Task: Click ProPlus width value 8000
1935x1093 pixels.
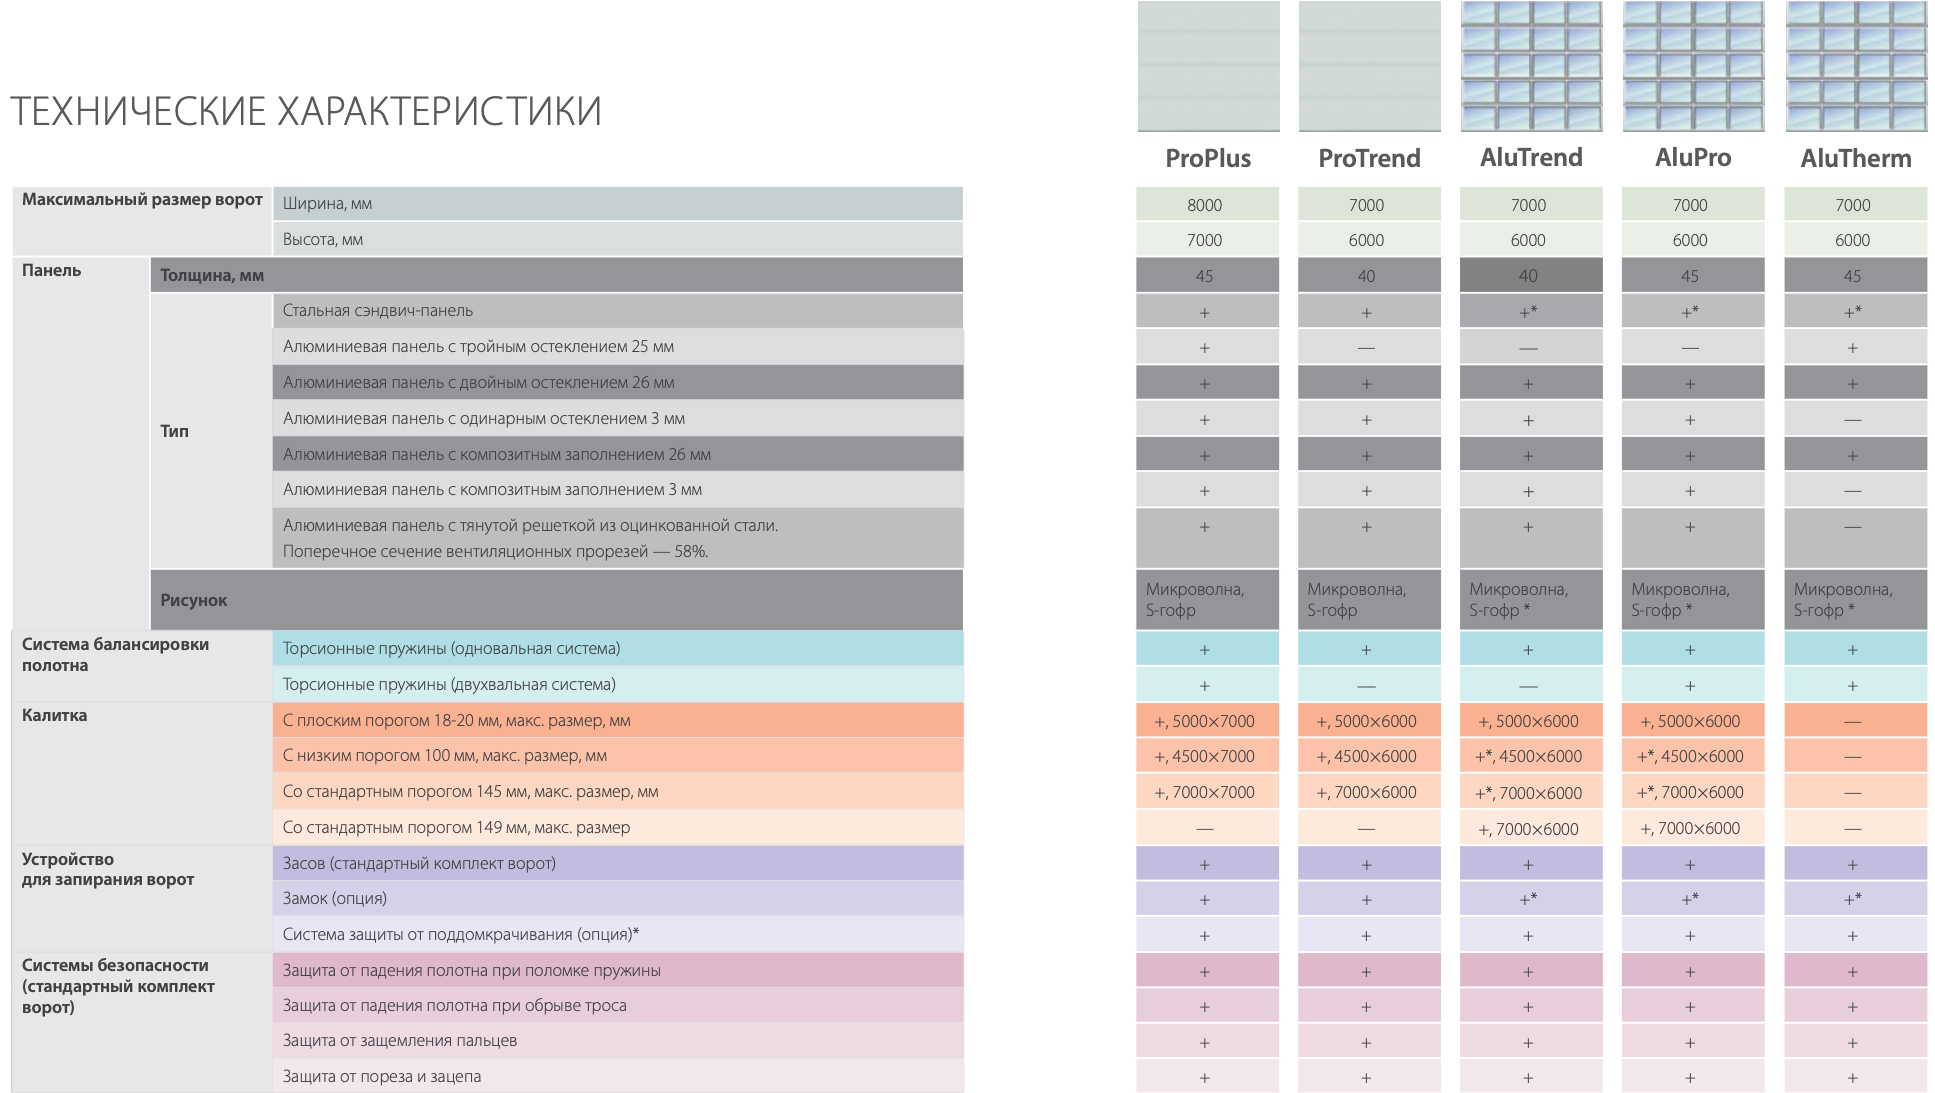Action: point(1205,205)
